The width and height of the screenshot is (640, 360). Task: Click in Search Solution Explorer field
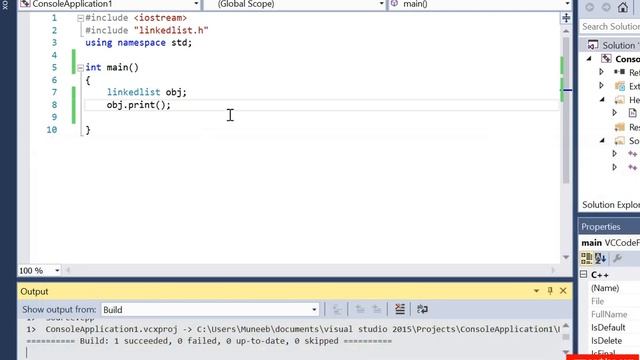pyautogui.click(x=610, y=27)
